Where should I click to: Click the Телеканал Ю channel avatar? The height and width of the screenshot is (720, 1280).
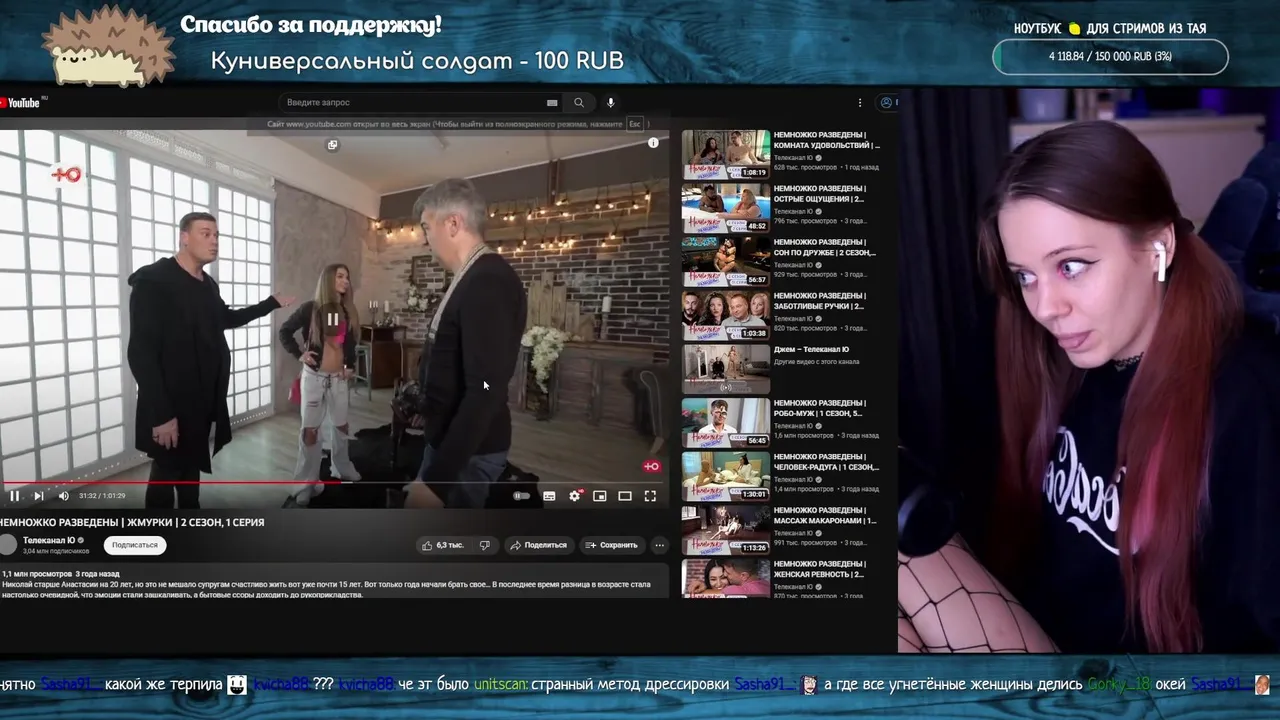[9, 545]
